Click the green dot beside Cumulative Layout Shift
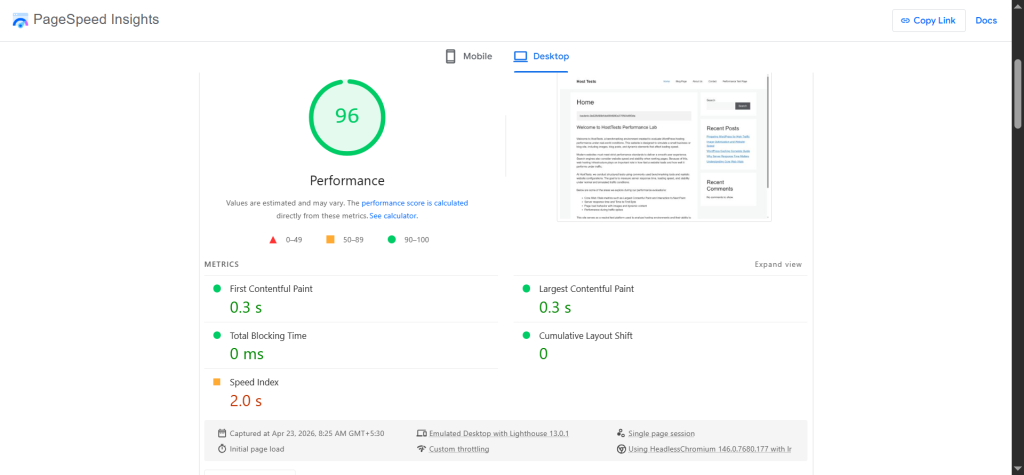This screenshot has height=475, width=1024. point(525,336)
